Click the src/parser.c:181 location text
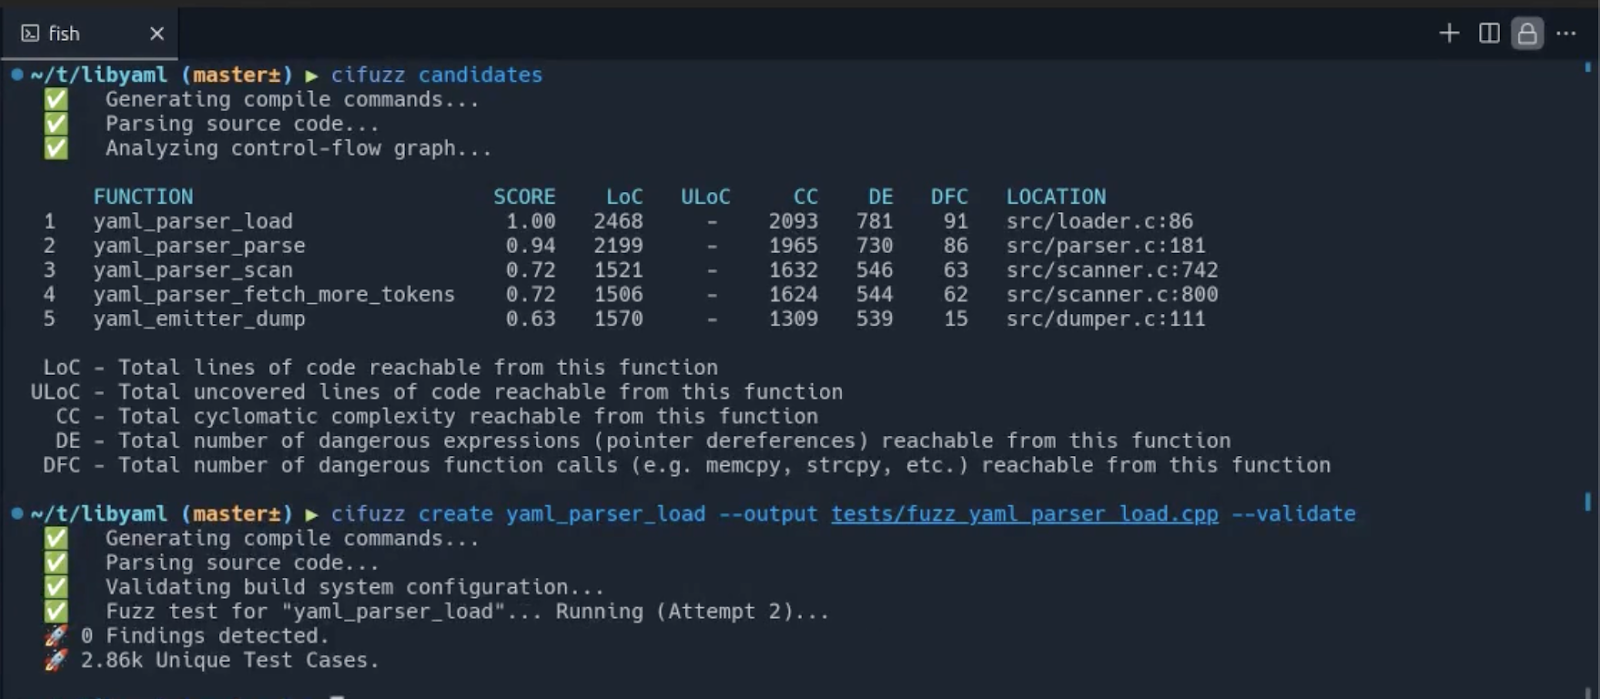 (1105, 245)
